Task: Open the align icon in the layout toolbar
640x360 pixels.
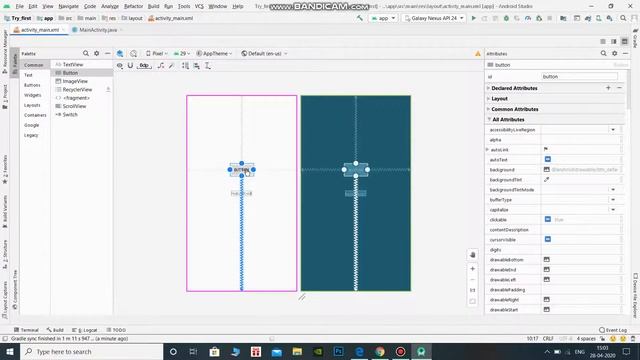Action: (x=197, y=66)
